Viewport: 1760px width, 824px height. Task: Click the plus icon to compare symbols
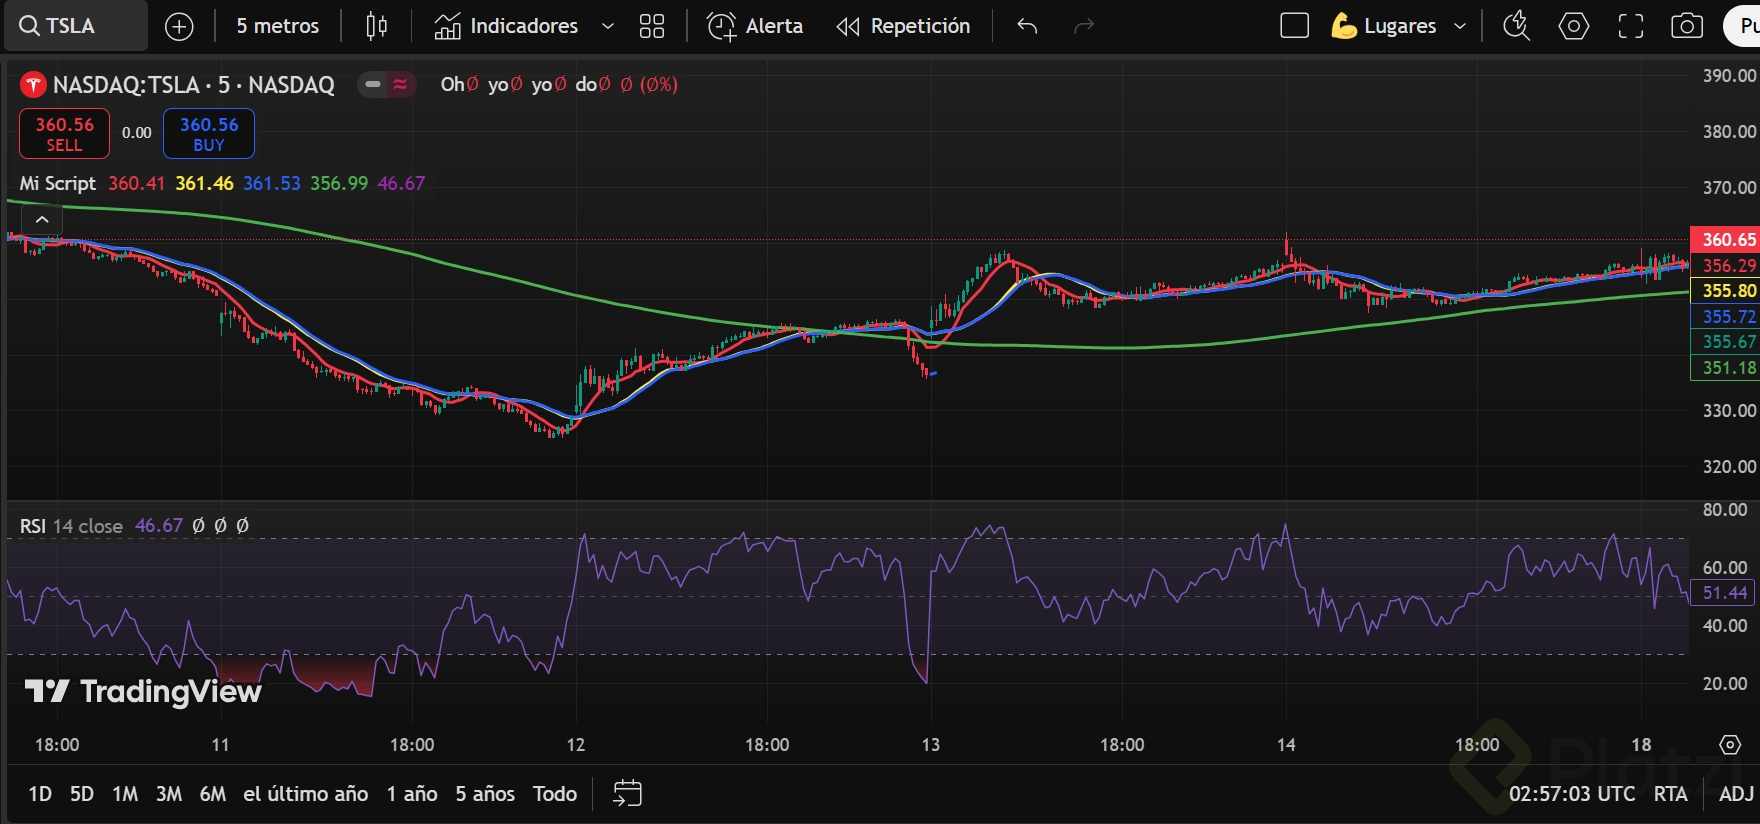coord(179,27)
